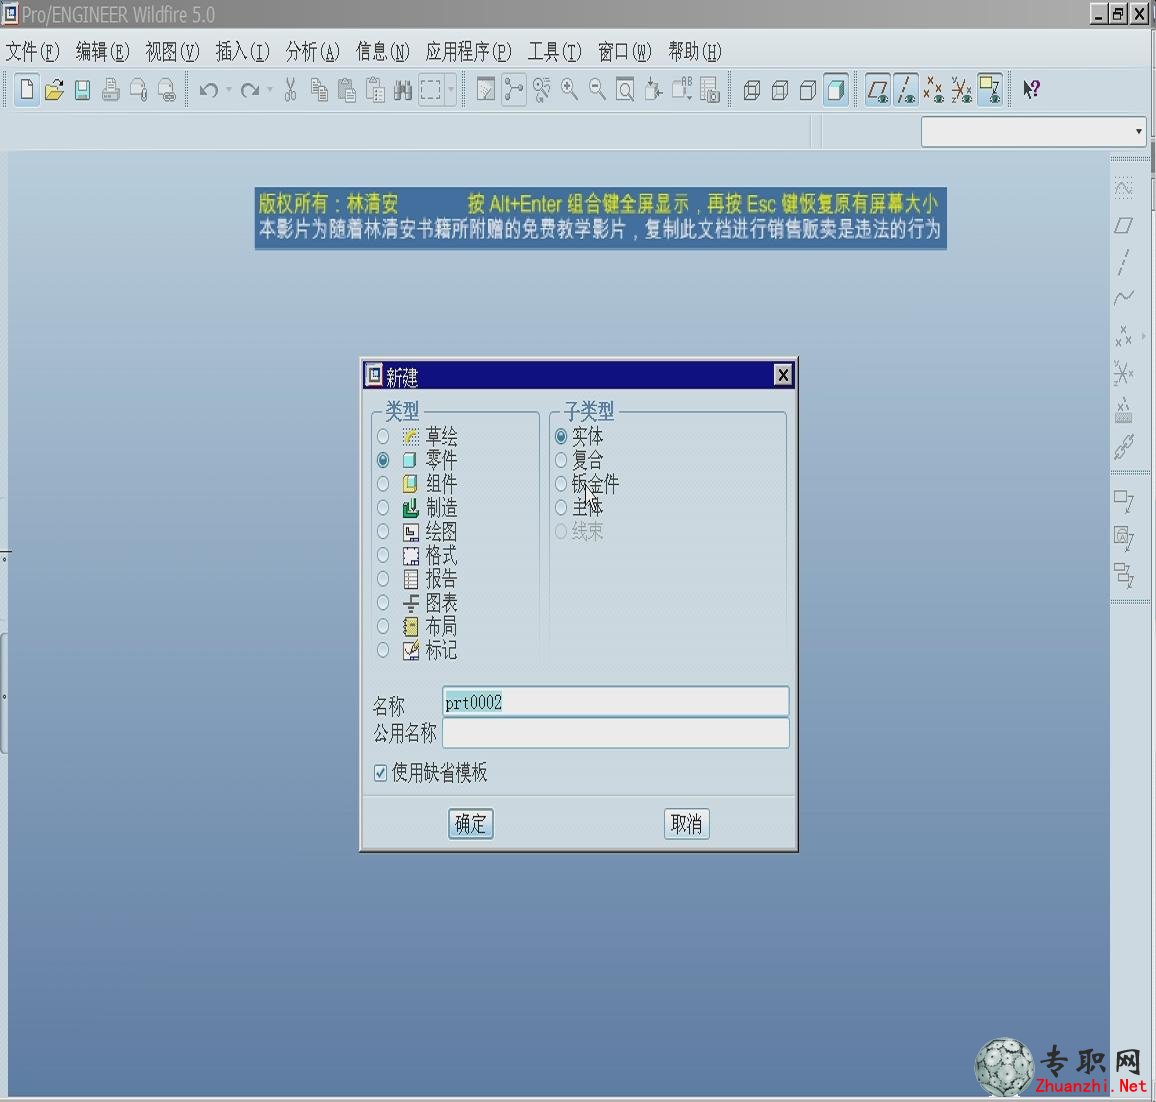1156x1102 pixels.
Task: Open the 视图(V) menu
Action: [x=173, y=52]
